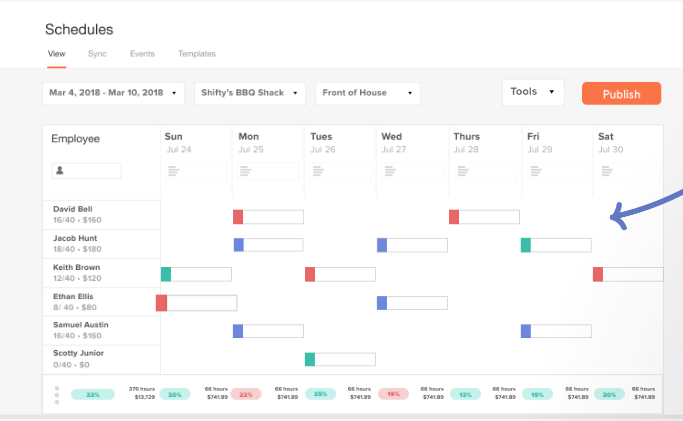Select Samuel Austin's Monday blue shift
683x421 pixels.
pyautogui.click(x=268, y=331)
